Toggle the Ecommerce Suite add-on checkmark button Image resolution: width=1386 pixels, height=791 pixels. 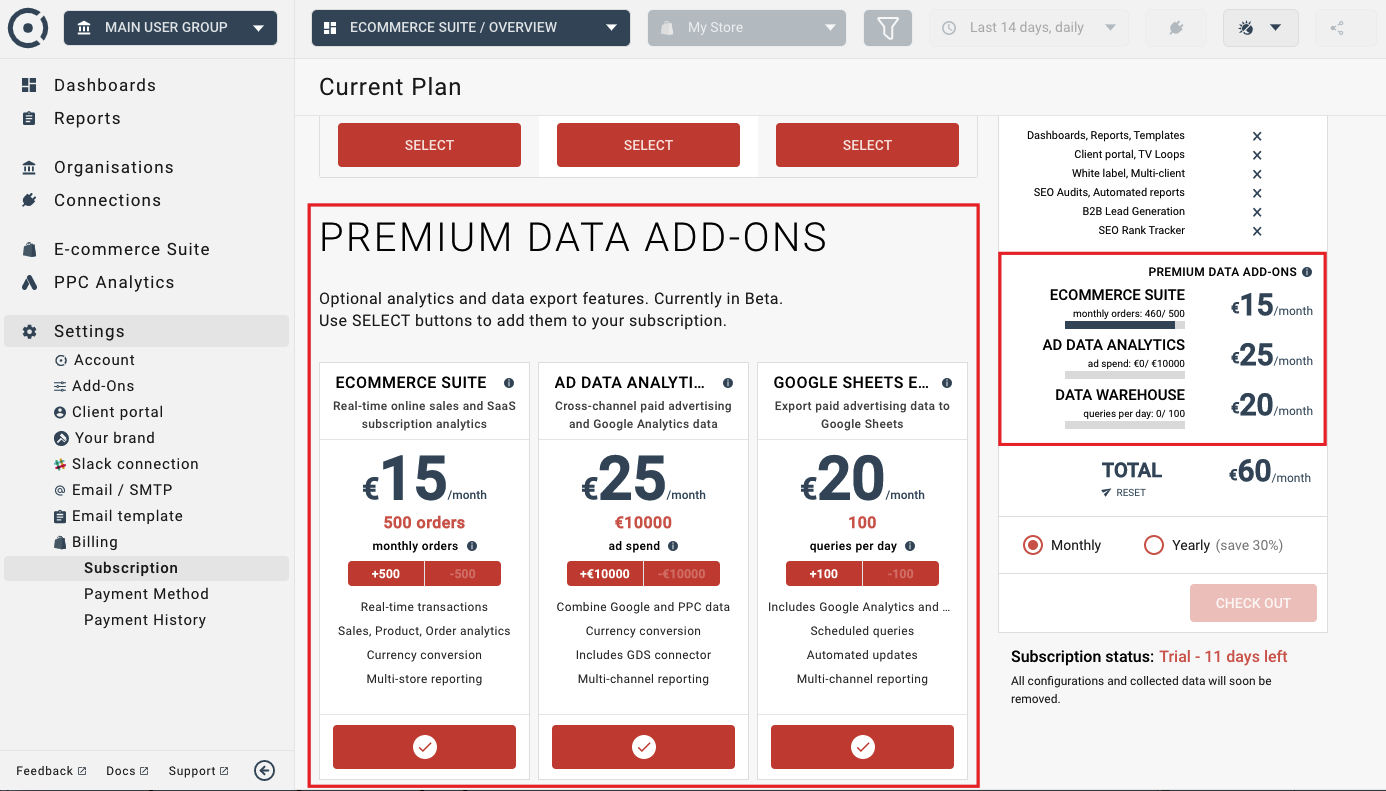424,747
